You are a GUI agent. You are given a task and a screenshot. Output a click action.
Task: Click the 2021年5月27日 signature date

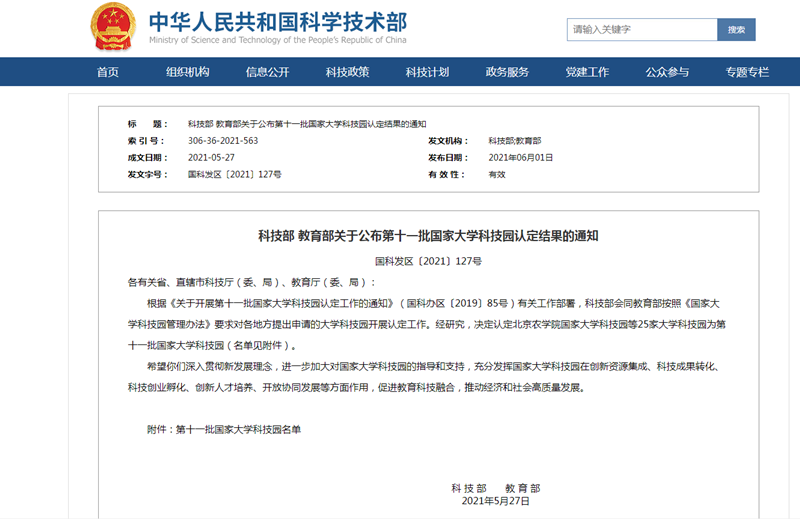tap(495, 501)
